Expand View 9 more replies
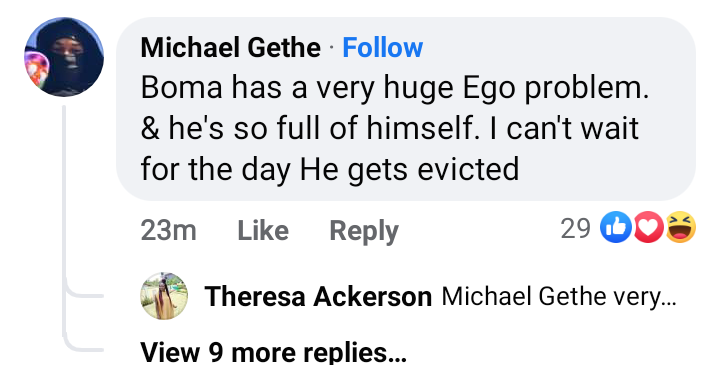Image resolution: width=720 pixels, height=365 pixels. (x=273, y=352)
